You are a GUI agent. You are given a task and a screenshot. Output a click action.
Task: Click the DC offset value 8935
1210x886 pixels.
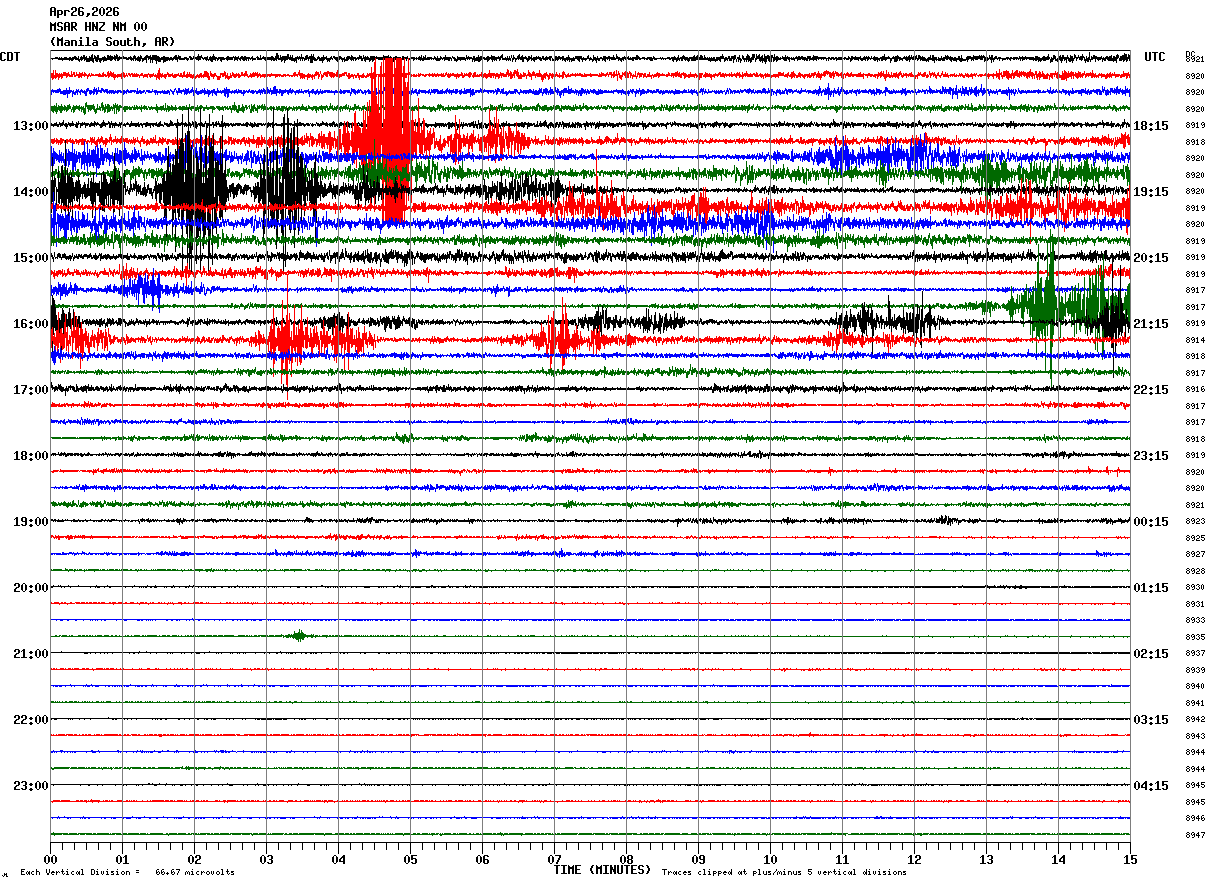click(1195, 637)
